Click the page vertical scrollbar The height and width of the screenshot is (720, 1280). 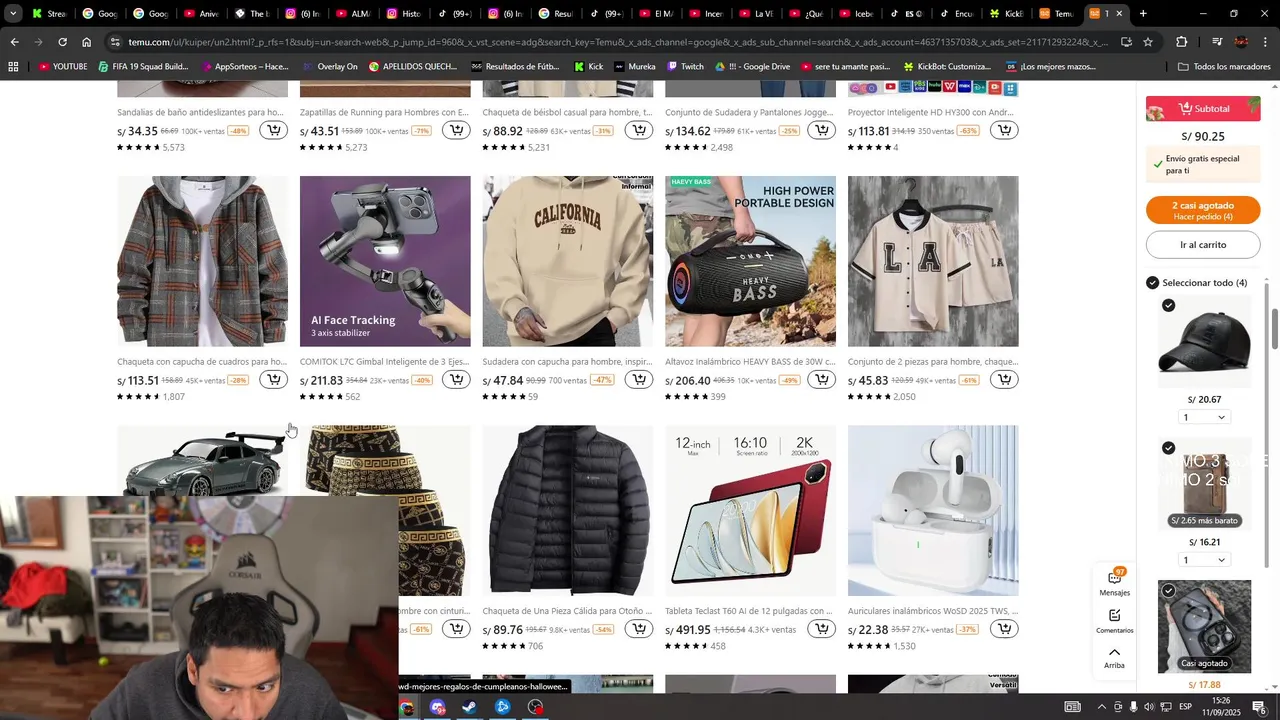coord(1275,330)
